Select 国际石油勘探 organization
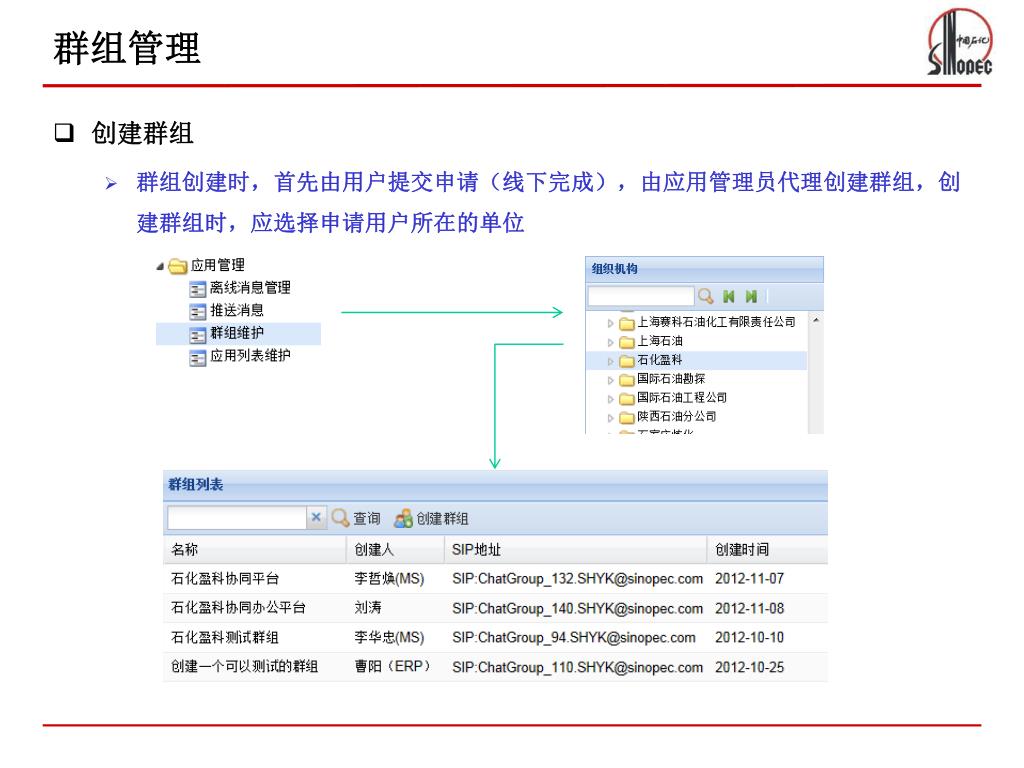 (x=671, y=379)
